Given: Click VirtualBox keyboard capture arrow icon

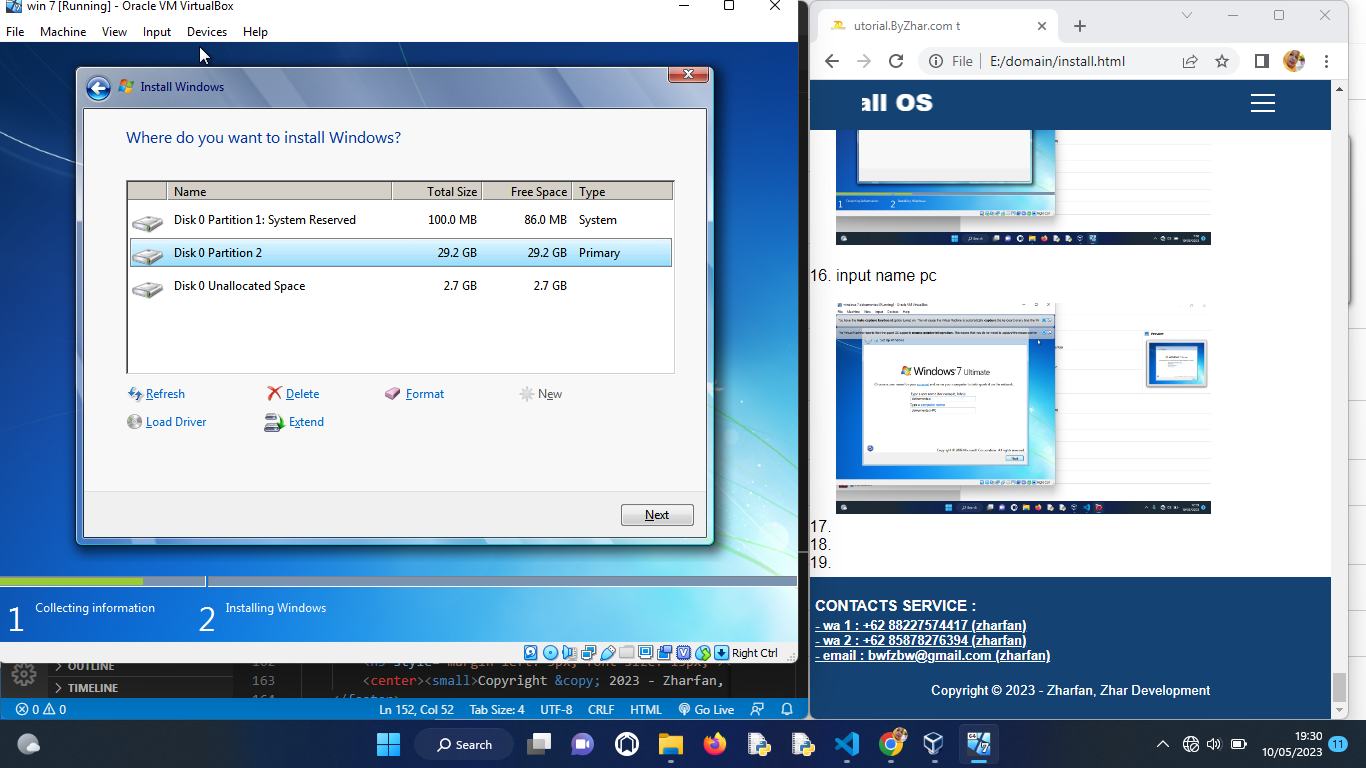Looking at the screenshot, I should [721, 653].
